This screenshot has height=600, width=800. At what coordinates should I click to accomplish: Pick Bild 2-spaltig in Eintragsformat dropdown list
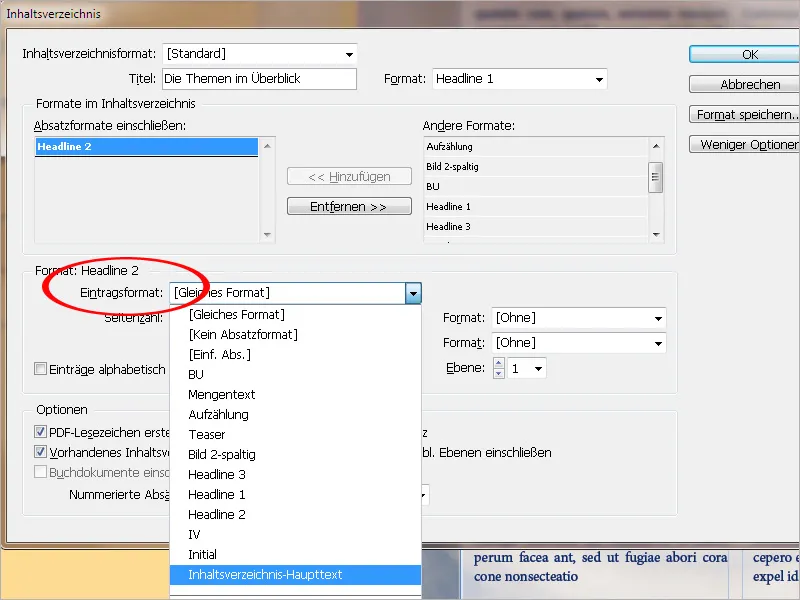tap(295, 454)
